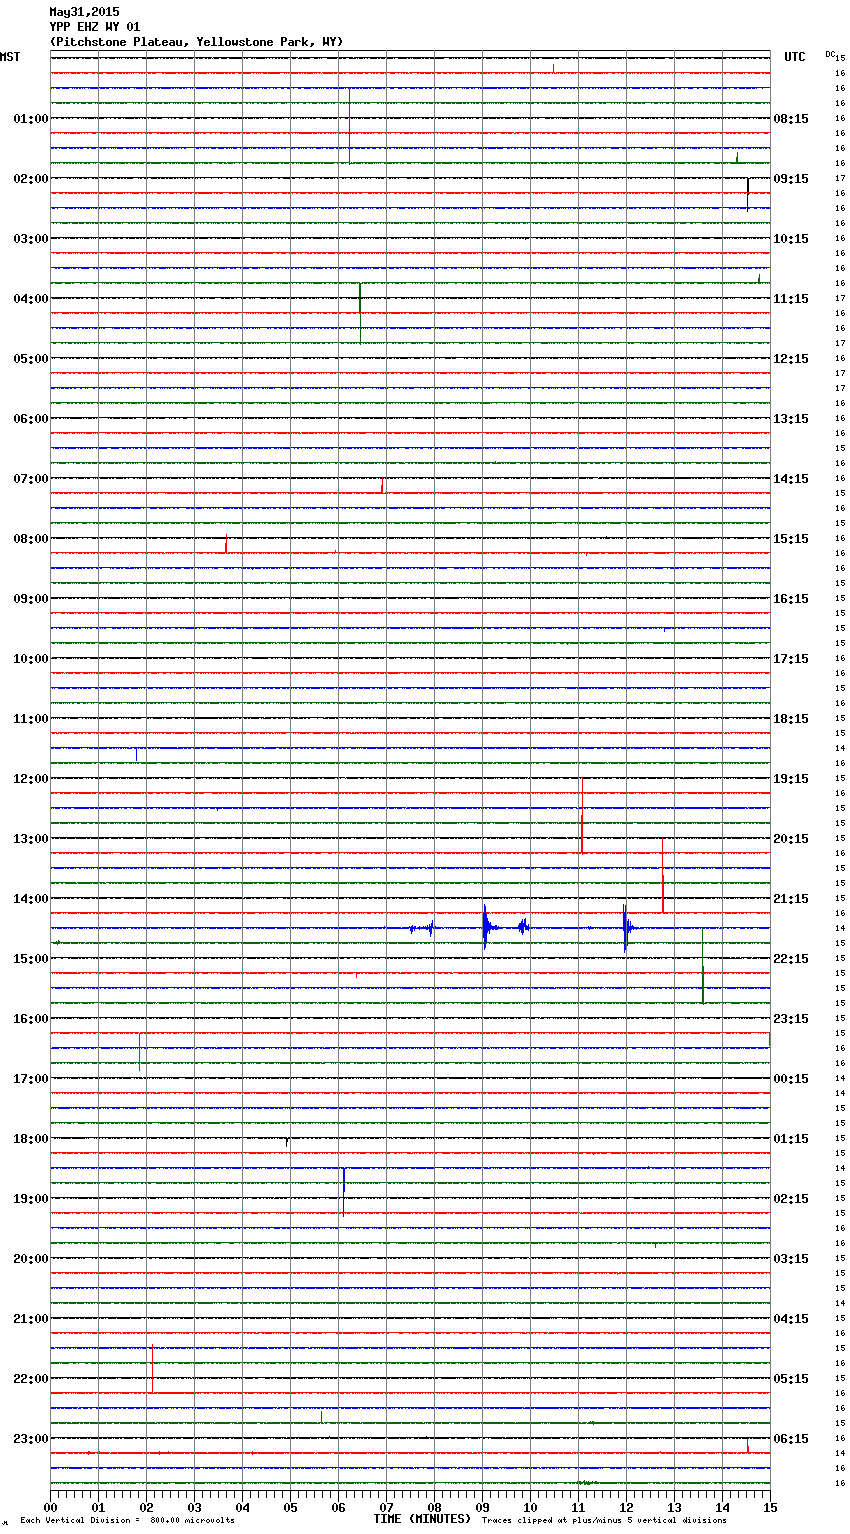This screenshot has width=850, height=1534.
Task: Select minute tick label 12 on bottom axis
Action: [x=626, y=1508]
